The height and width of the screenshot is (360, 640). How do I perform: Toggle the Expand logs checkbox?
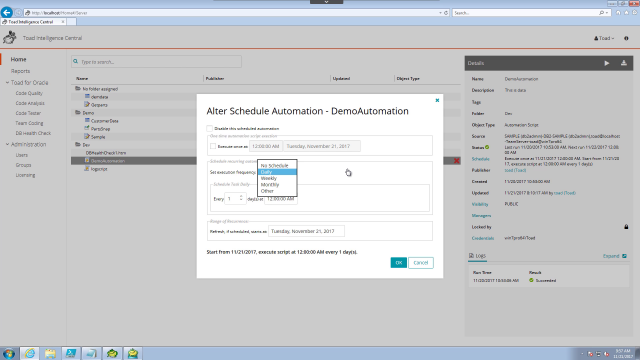pos(624,256)
